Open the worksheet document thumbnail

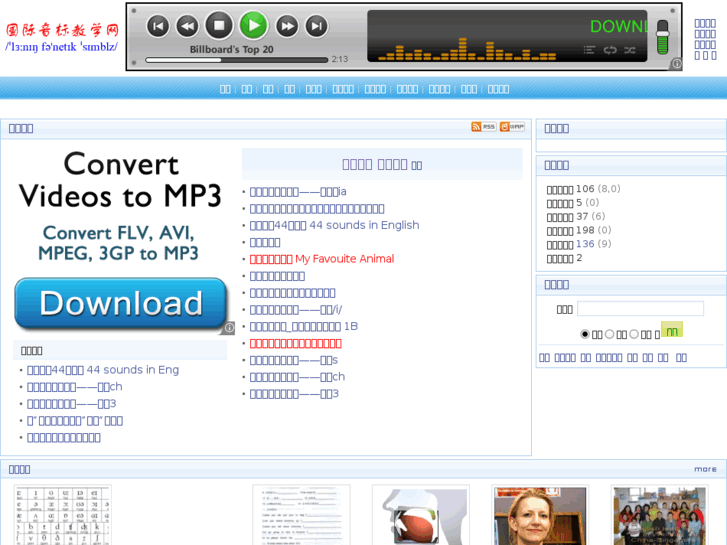(301, 515)
